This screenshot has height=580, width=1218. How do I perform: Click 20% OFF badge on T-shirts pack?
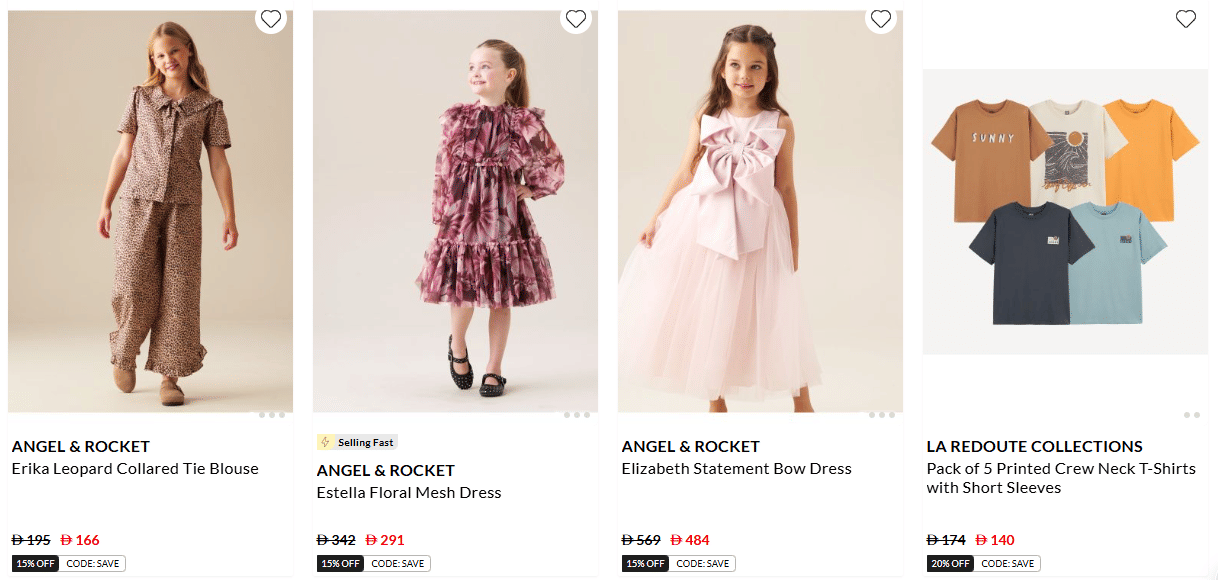pyautogui.click(x=951, y=564)
